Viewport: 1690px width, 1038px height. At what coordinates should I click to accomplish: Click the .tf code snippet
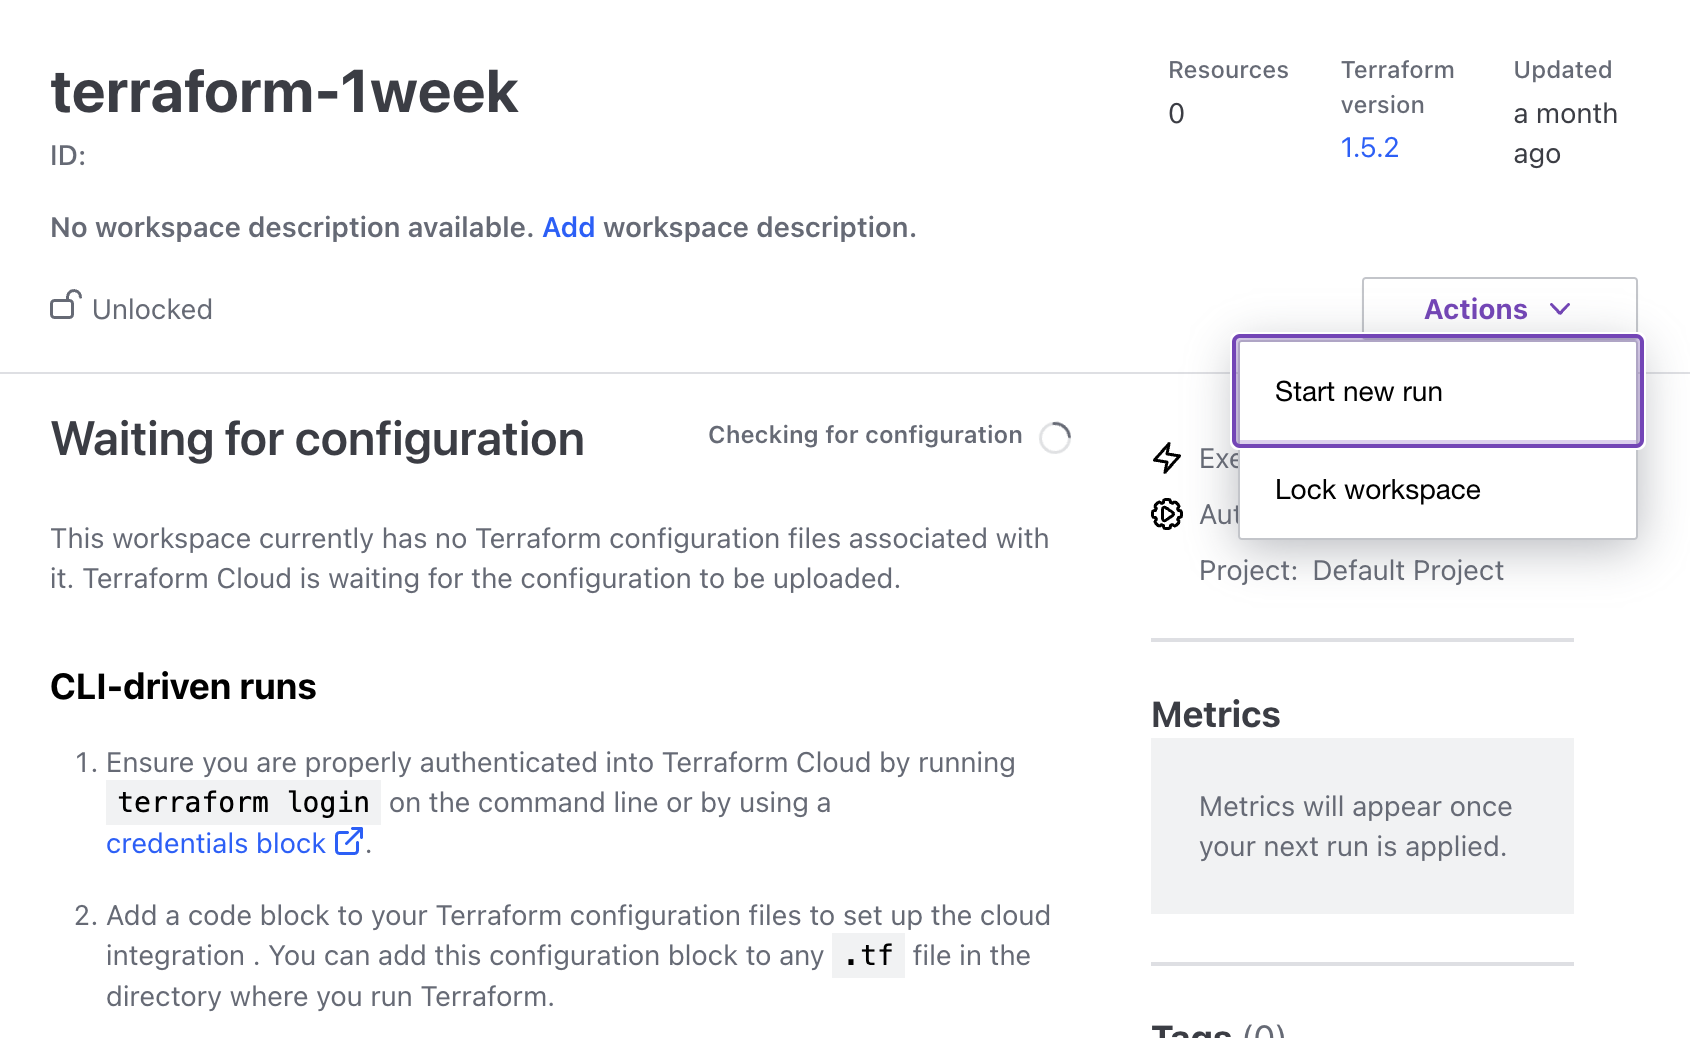tap(868, 956)
